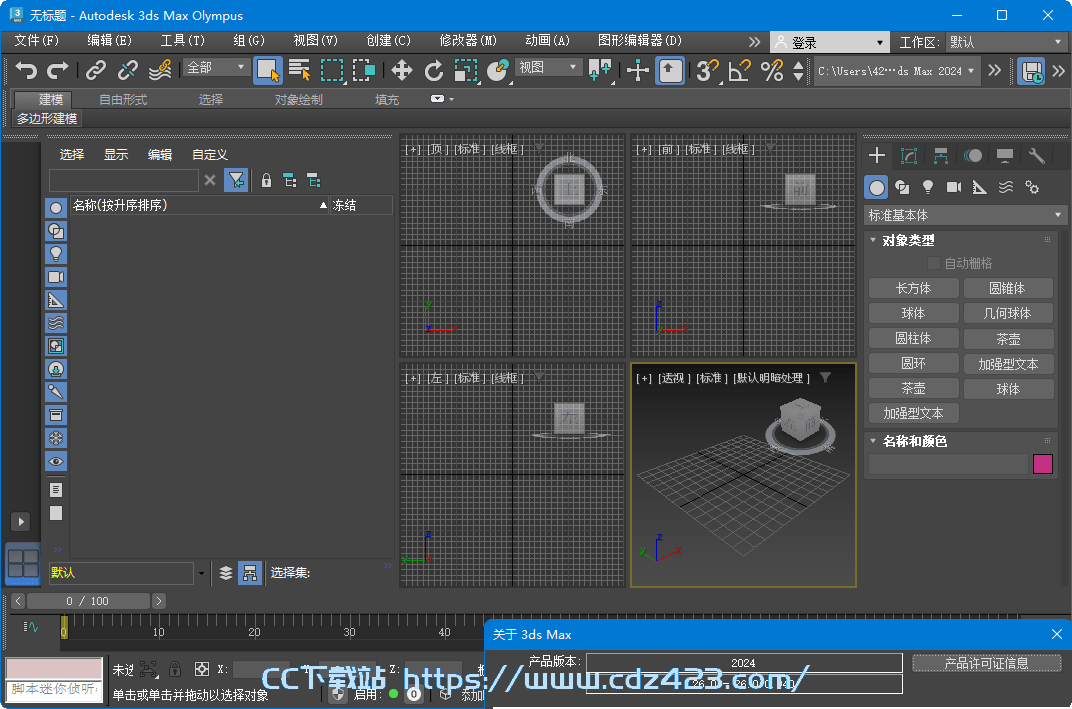
Task: Click the Scene Explorer search field
Action: point(124,180)
